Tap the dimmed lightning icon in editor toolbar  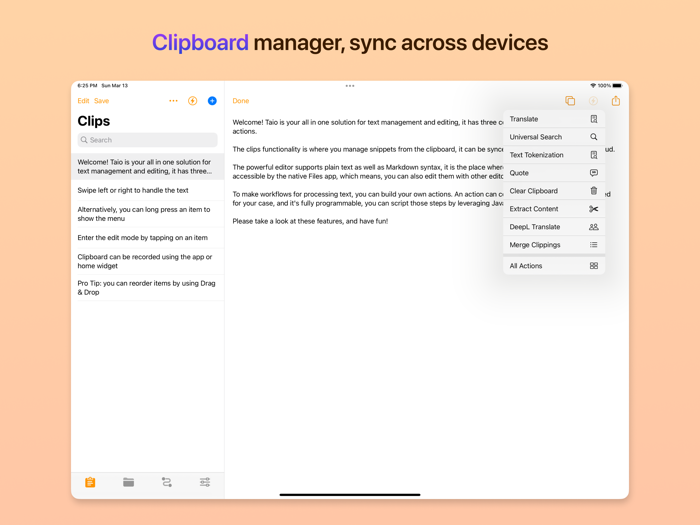pyautogui.click(x=593, y=101)
